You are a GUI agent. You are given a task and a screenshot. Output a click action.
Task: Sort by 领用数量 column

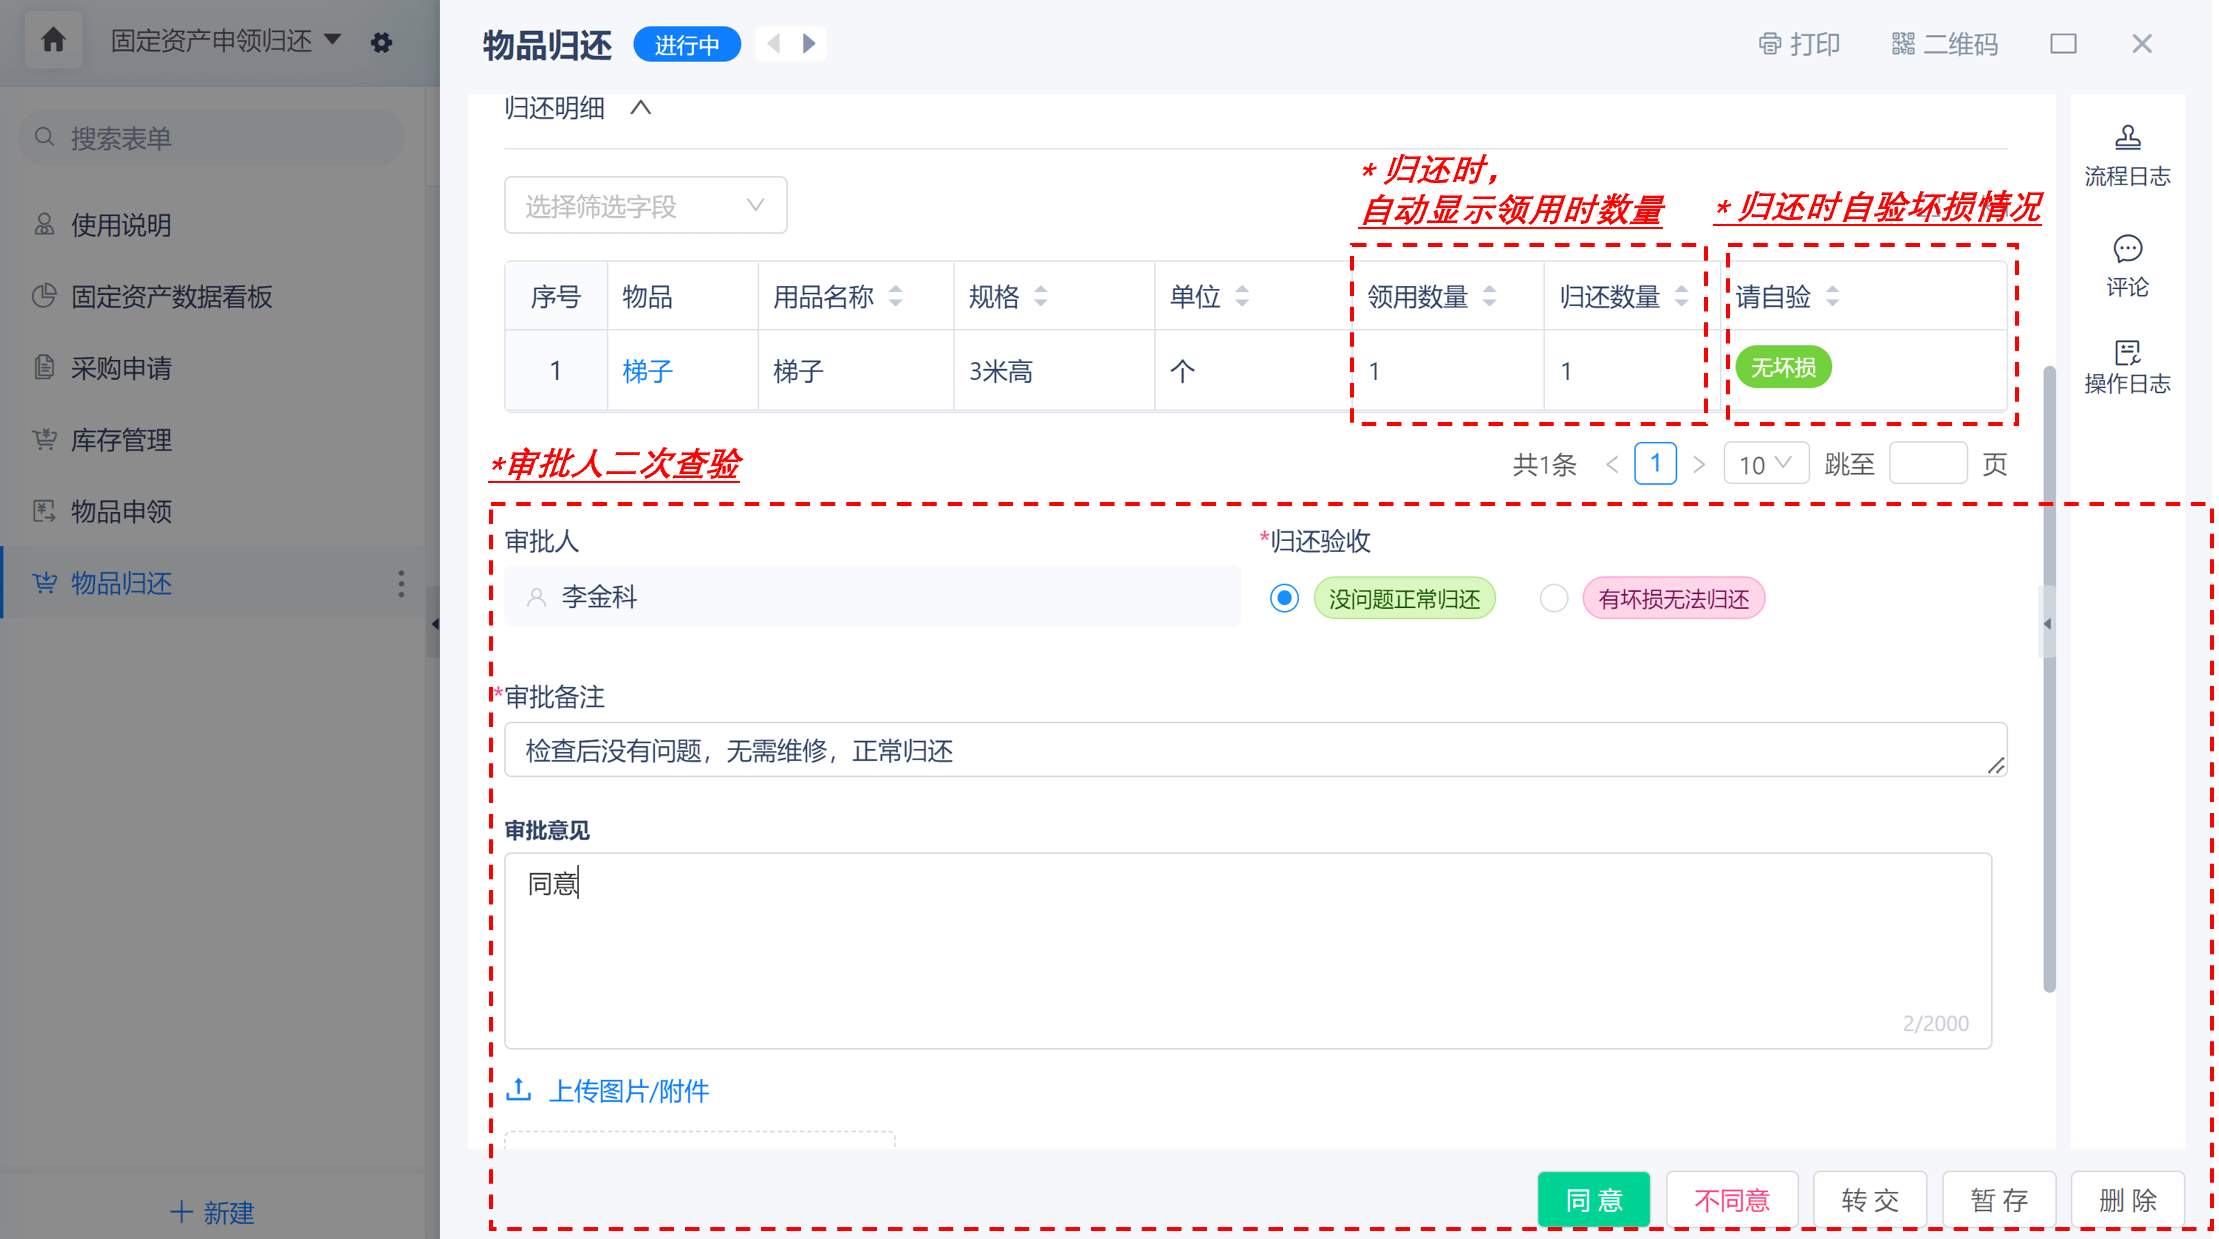coord(1489,296)
